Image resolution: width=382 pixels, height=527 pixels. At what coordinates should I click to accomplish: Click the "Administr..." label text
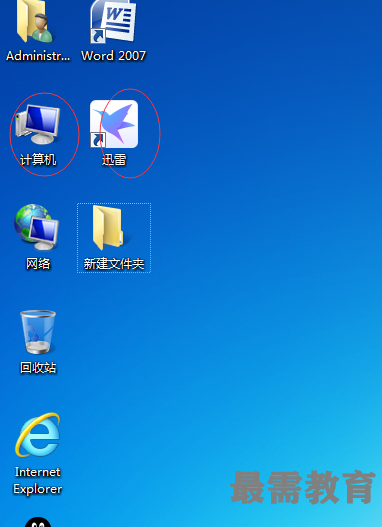(x=38, y=56)
